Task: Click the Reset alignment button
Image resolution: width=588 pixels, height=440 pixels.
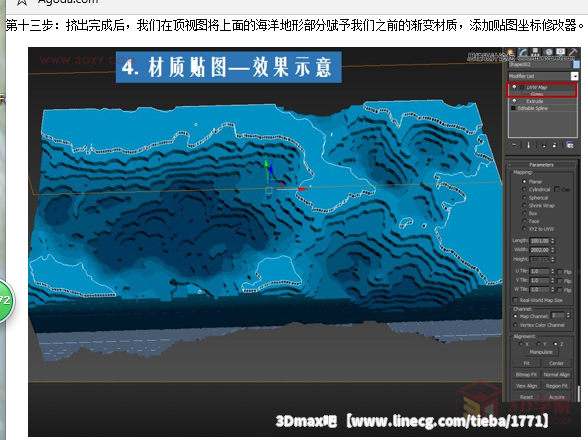Action: [x=526, y=397]
